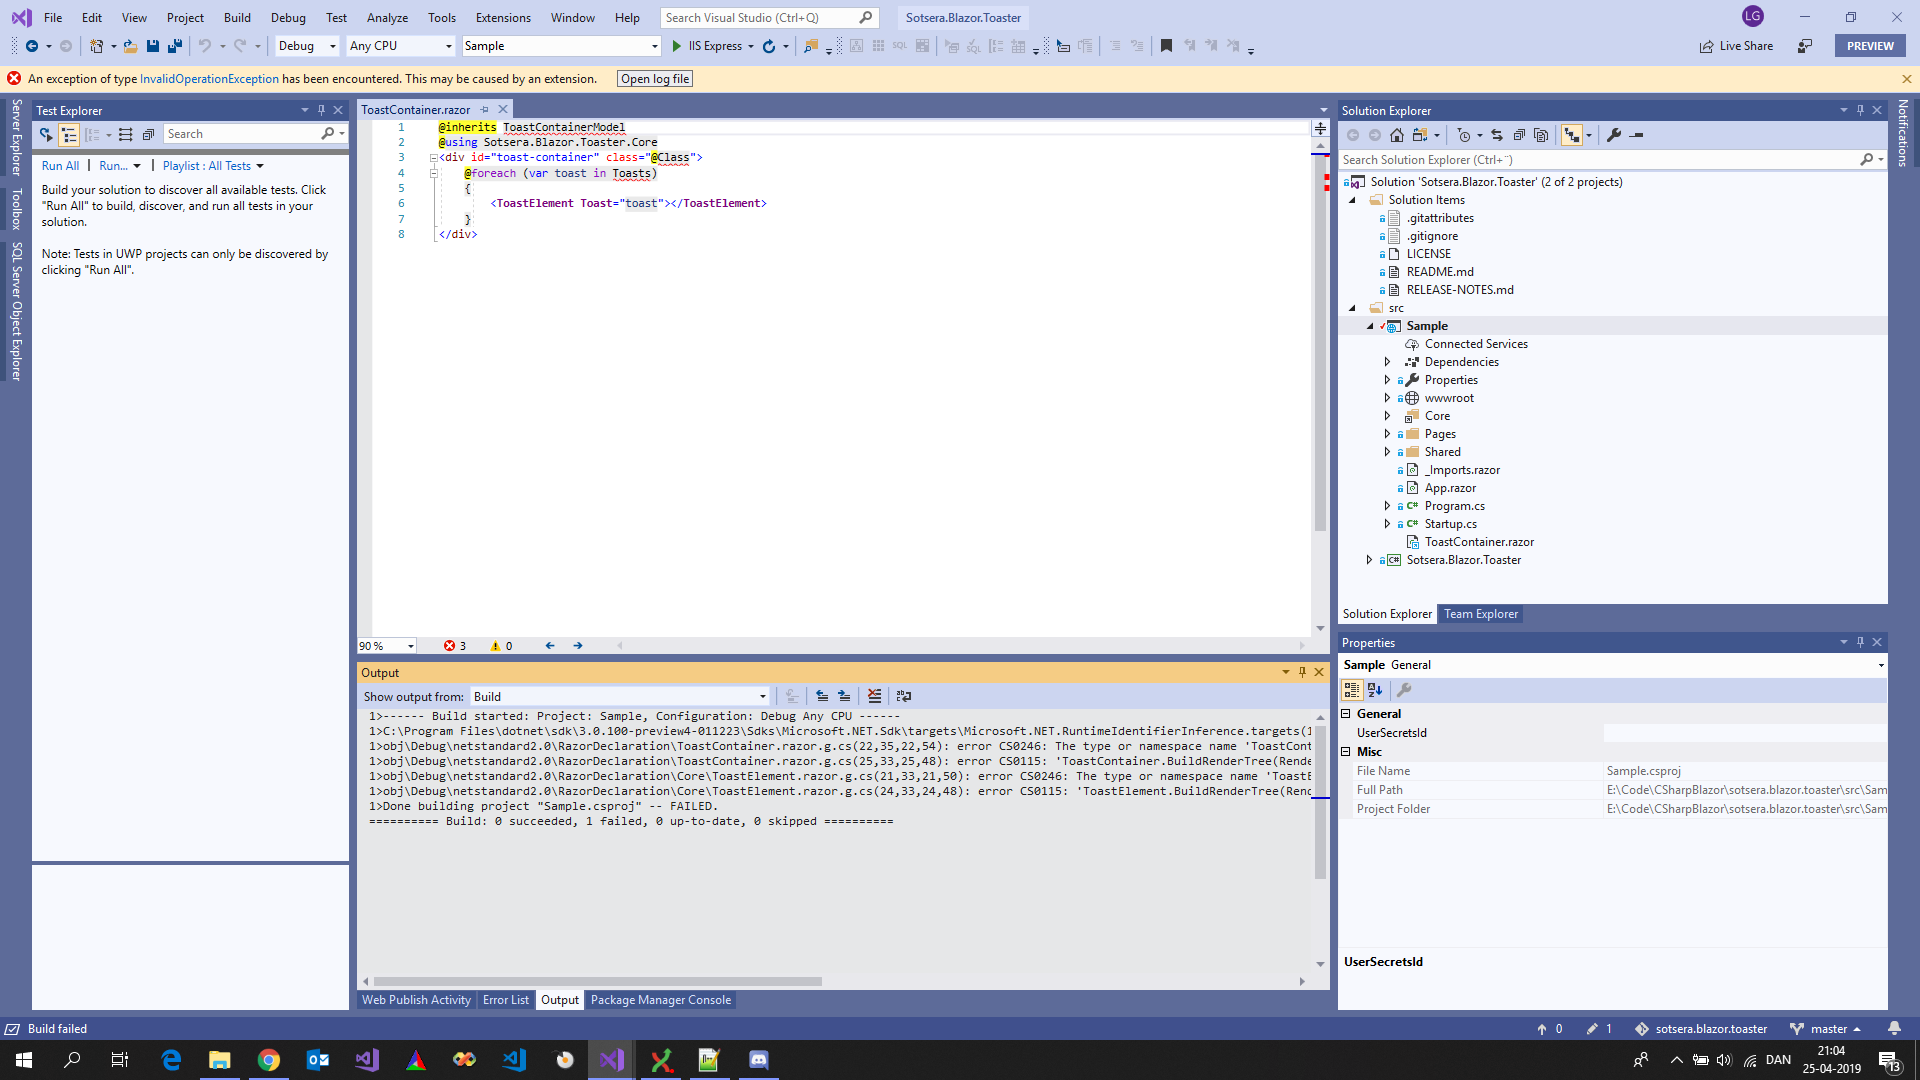Collapse the Misc category in Properties
This screenshot has height=1080, width=1920.
(1346, 752)
